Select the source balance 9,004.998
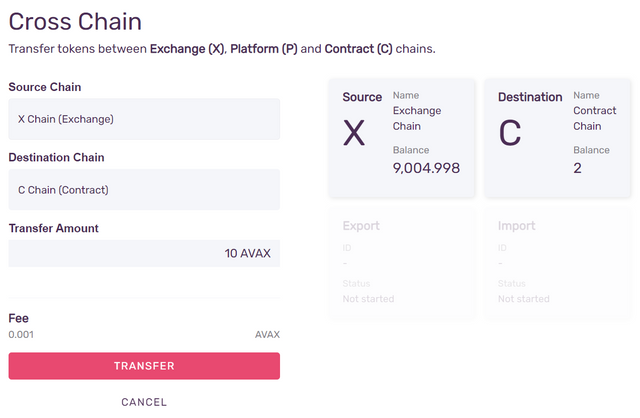The image size is (640, 418). tap(426, 168)
